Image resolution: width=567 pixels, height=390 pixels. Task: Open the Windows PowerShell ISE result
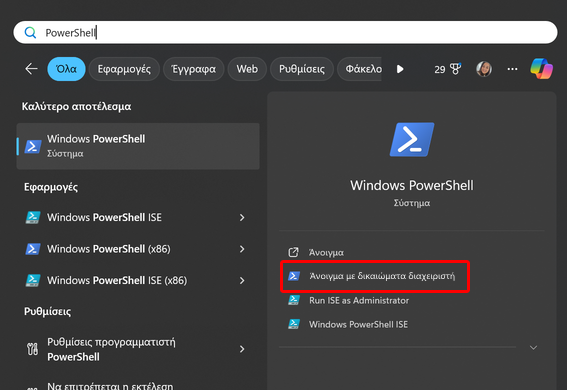pyautogui.click(x=138, y=217)
